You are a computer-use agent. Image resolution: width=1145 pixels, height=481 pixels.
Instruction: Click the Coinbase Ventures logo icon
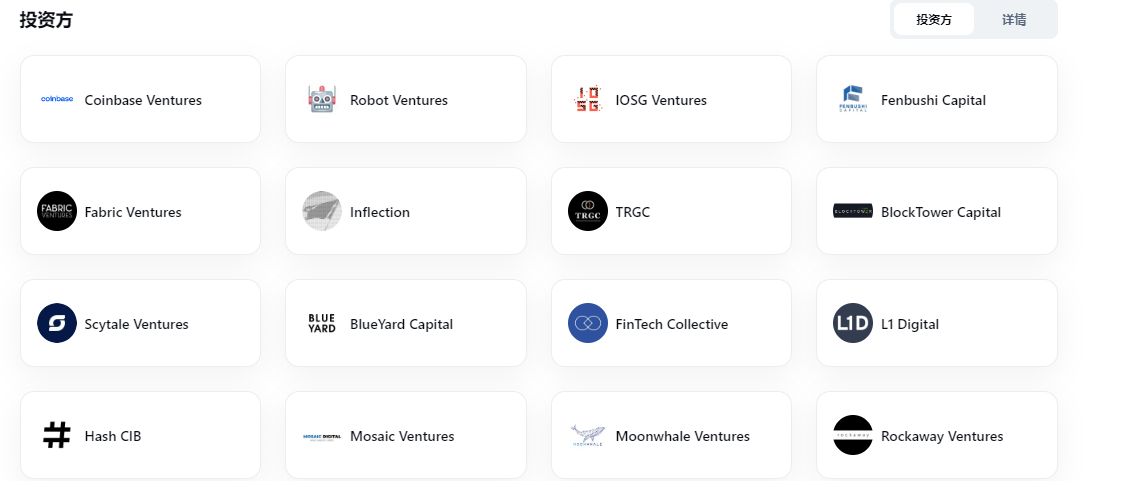tap(57, 99)
